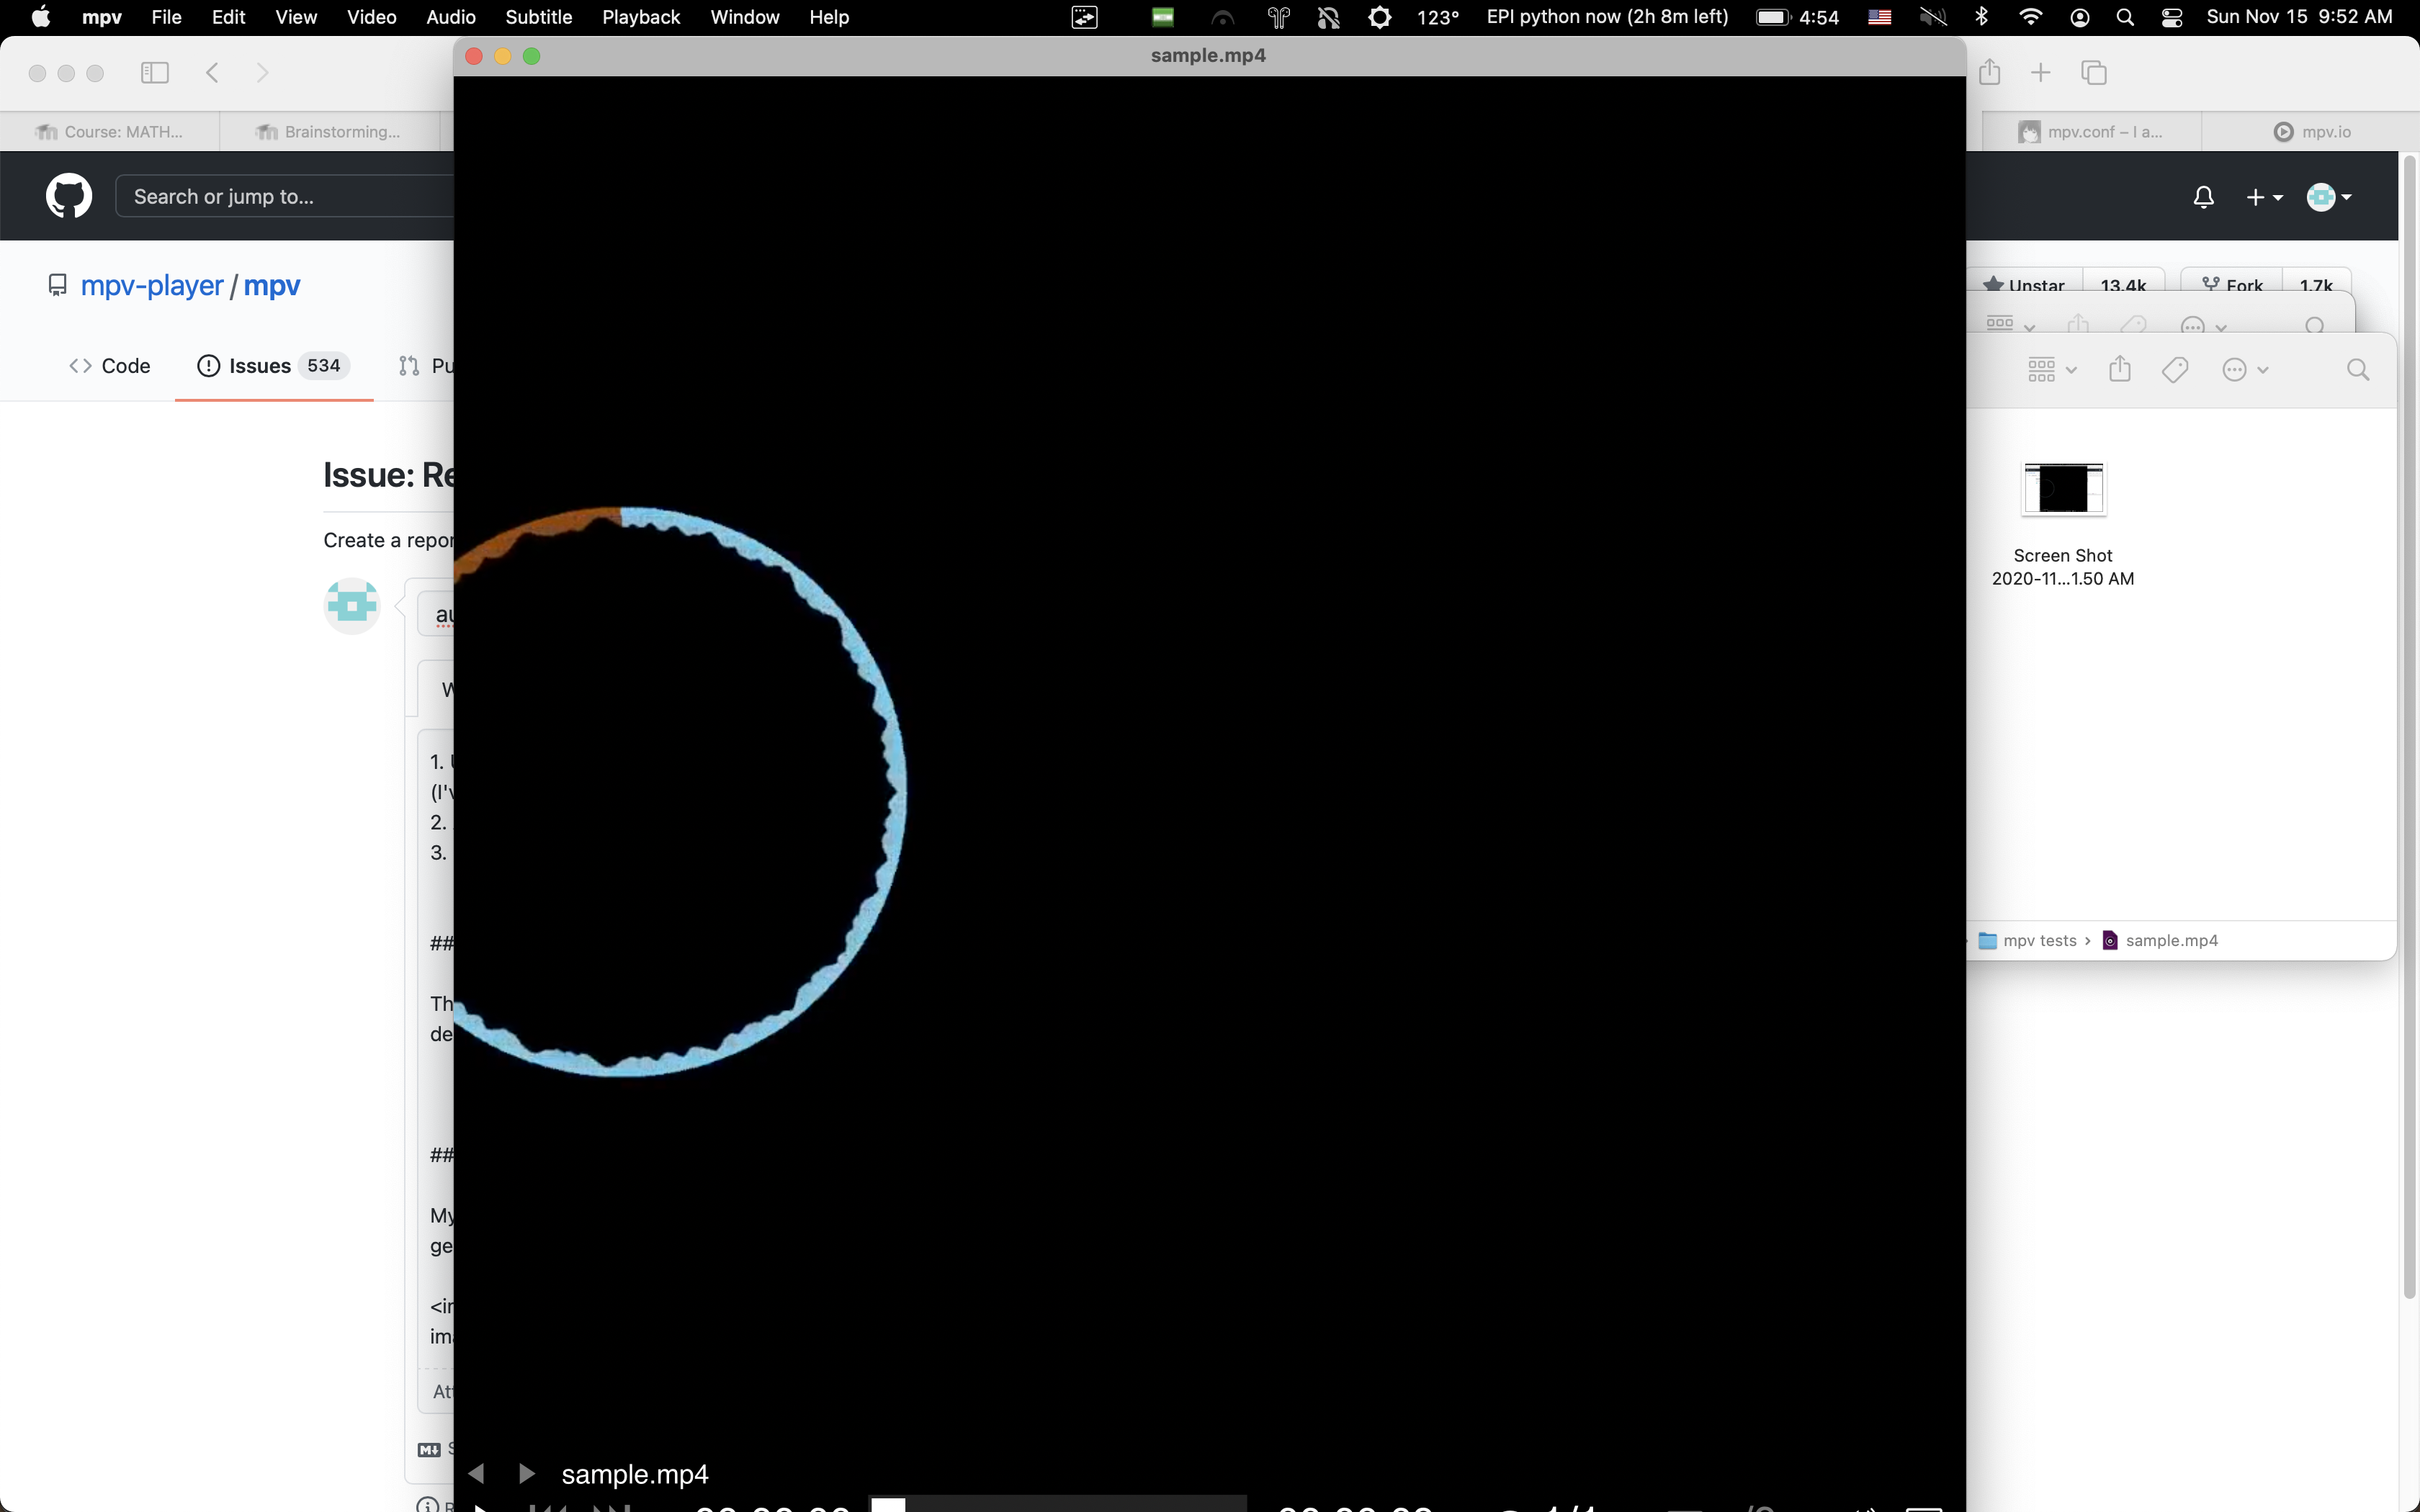Screen dimensions: 2420x1512
Task: Open the mpv application menu
Action: coord(102,17)
